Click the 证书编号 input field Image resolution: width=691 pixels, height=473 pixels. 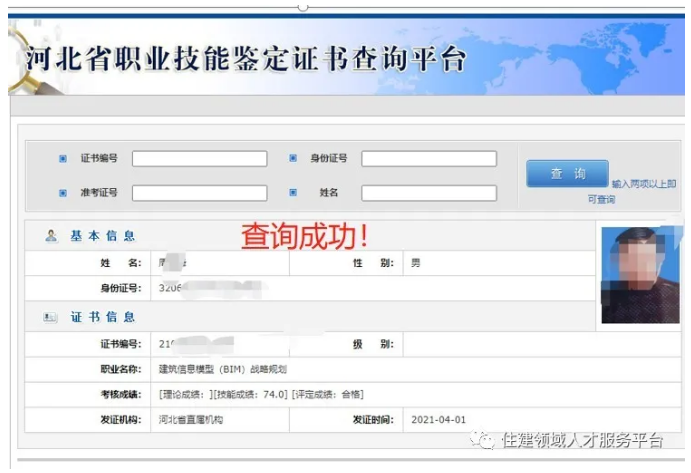[x=200, y=159]
